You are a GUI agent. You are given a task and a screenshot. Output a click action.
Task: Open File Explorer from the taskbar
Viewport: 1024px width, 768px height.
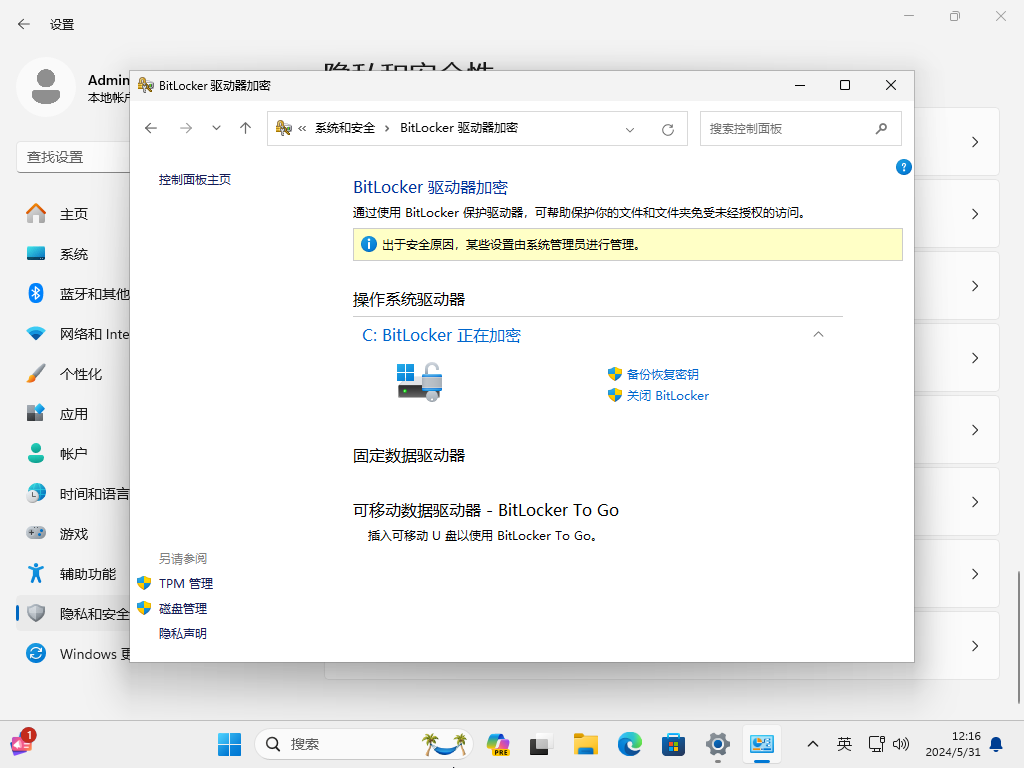(585, 744)
